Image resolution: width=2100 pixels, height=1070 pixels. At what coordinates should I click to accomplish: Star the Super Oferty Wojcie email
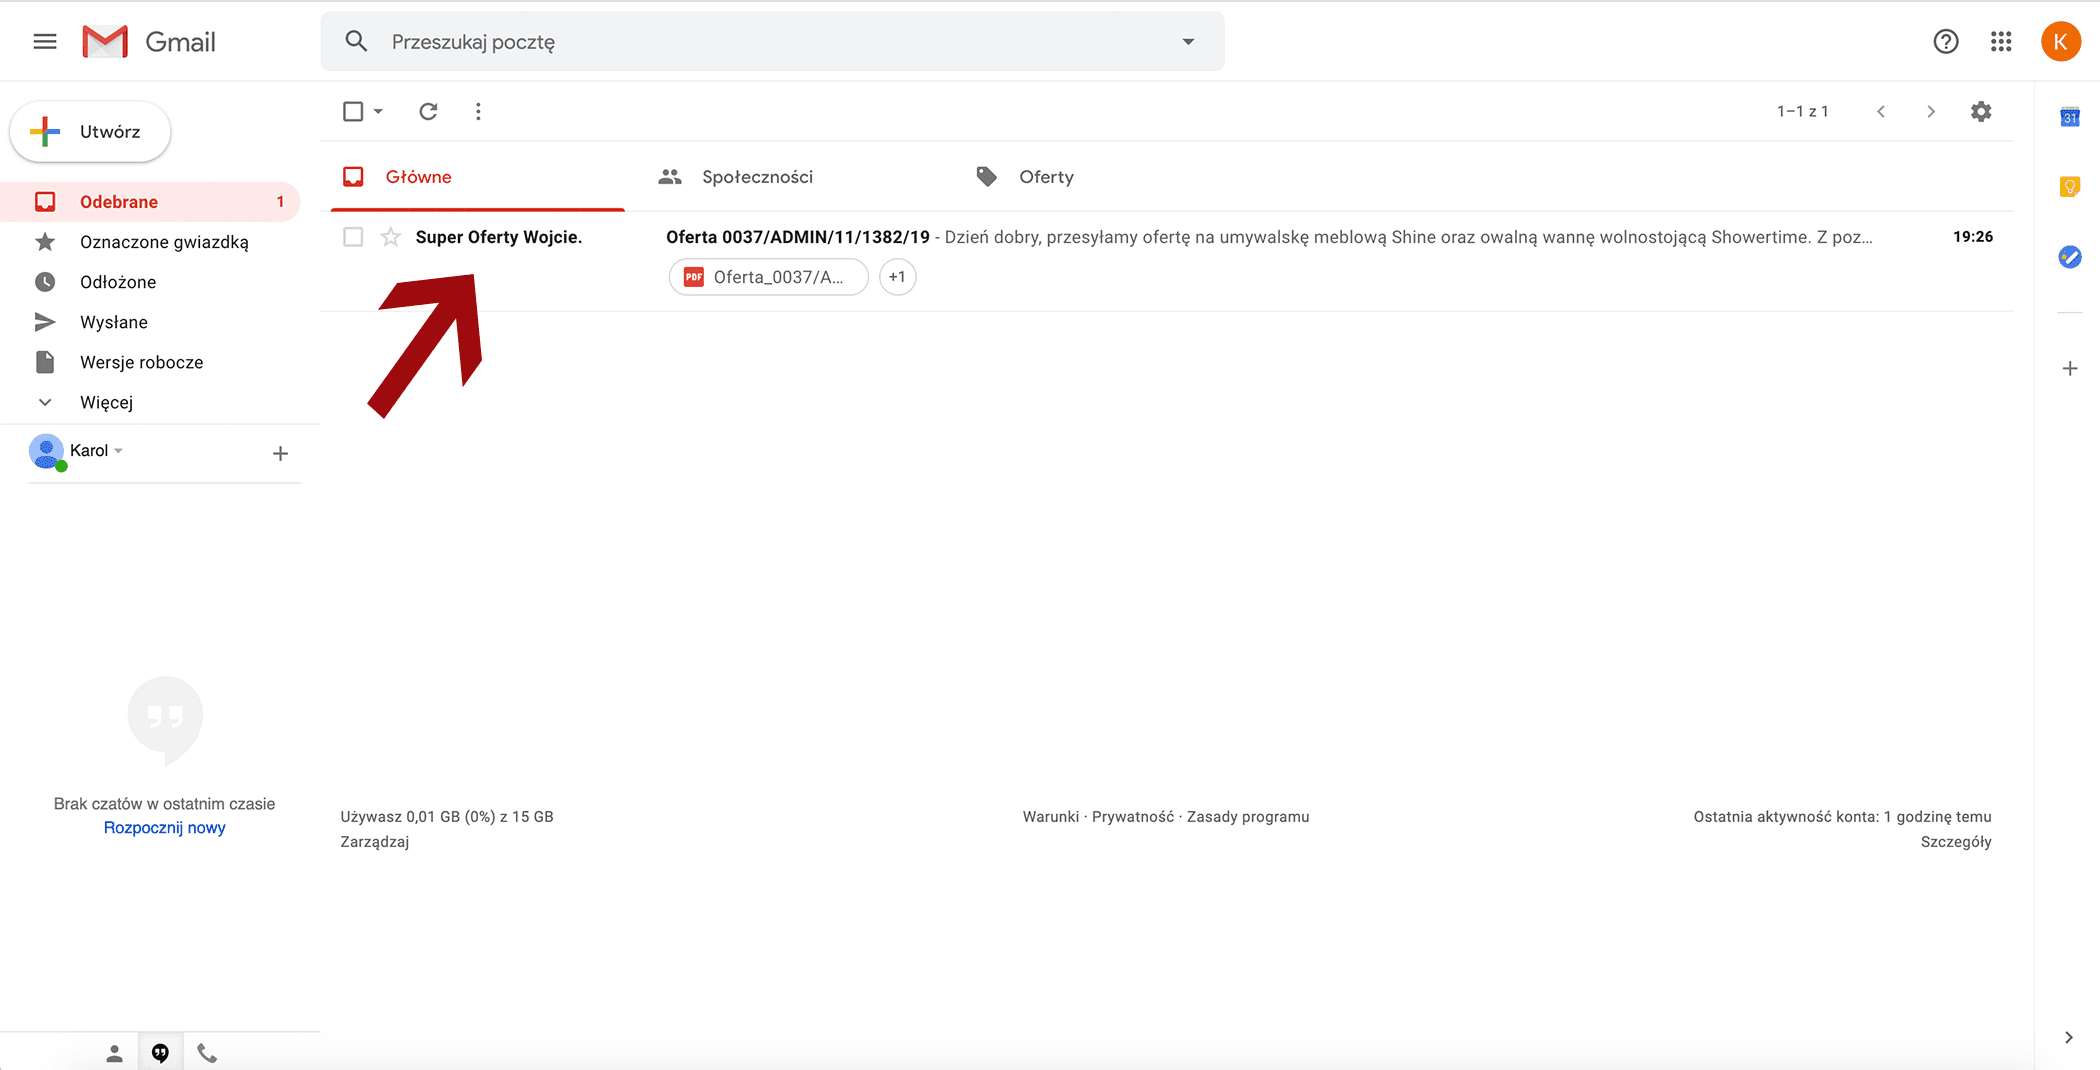391,237
